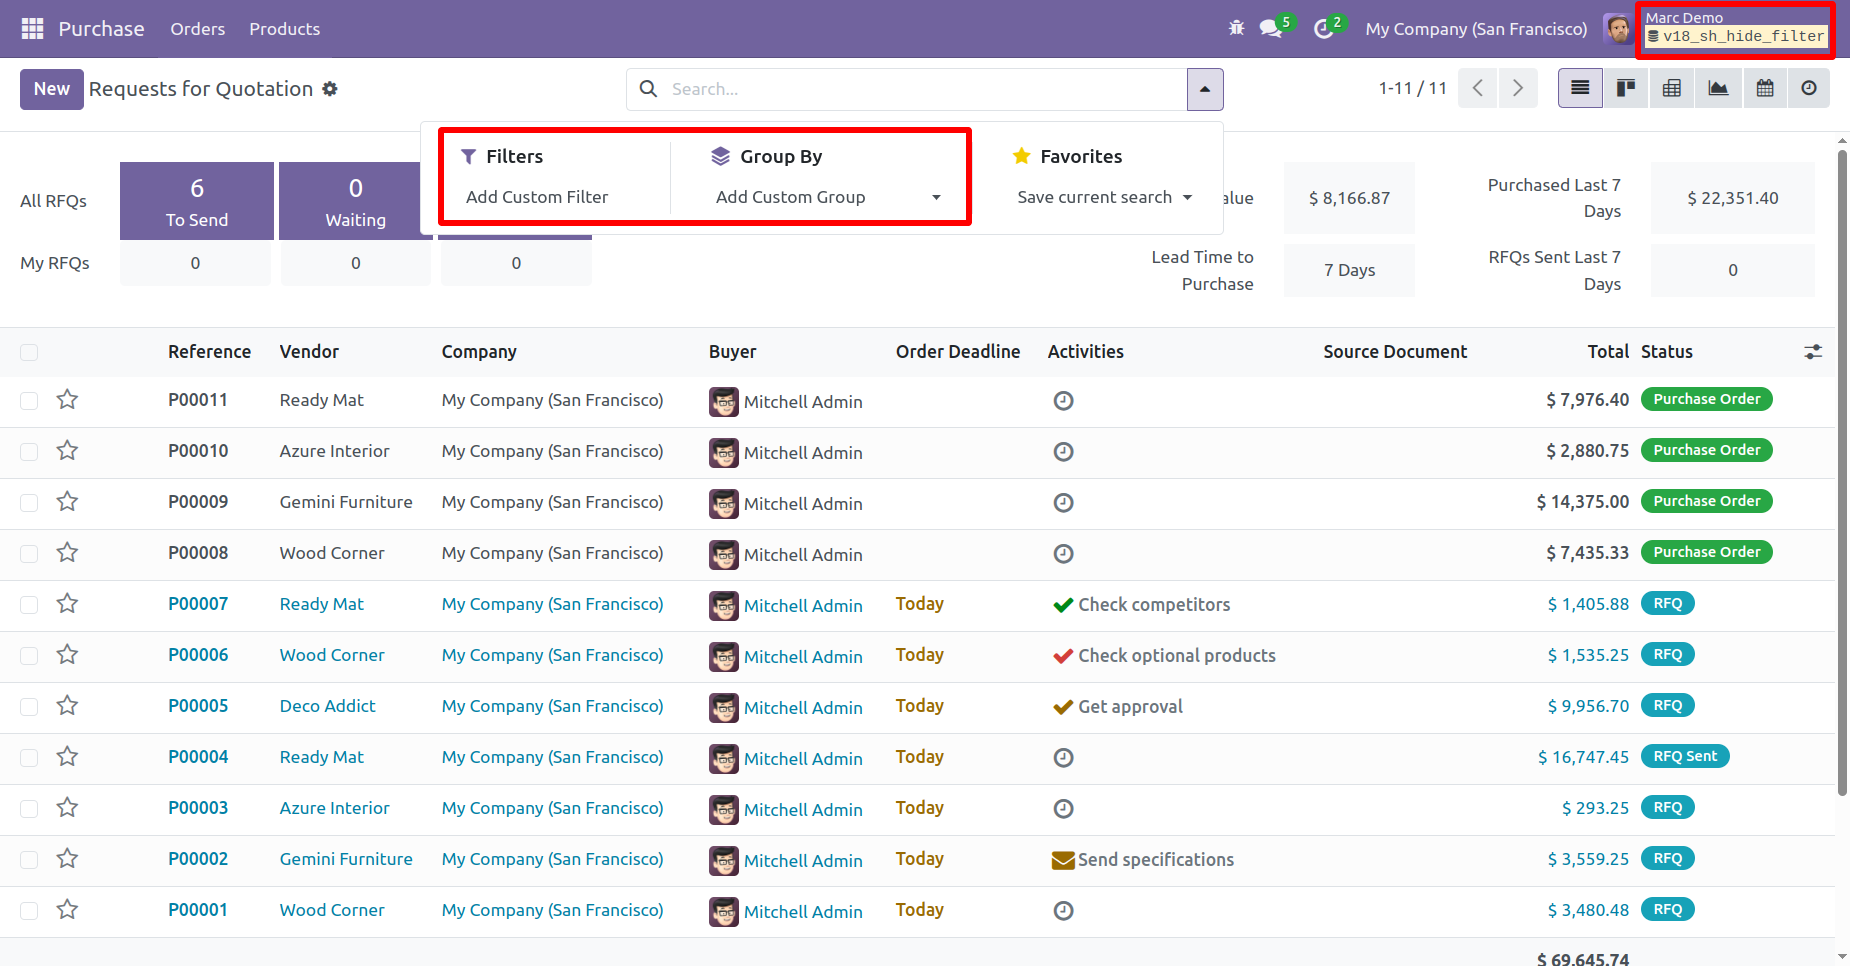Click green check activity for P00007
Screen dimensions: 1850x966
tap(1063, 605)
